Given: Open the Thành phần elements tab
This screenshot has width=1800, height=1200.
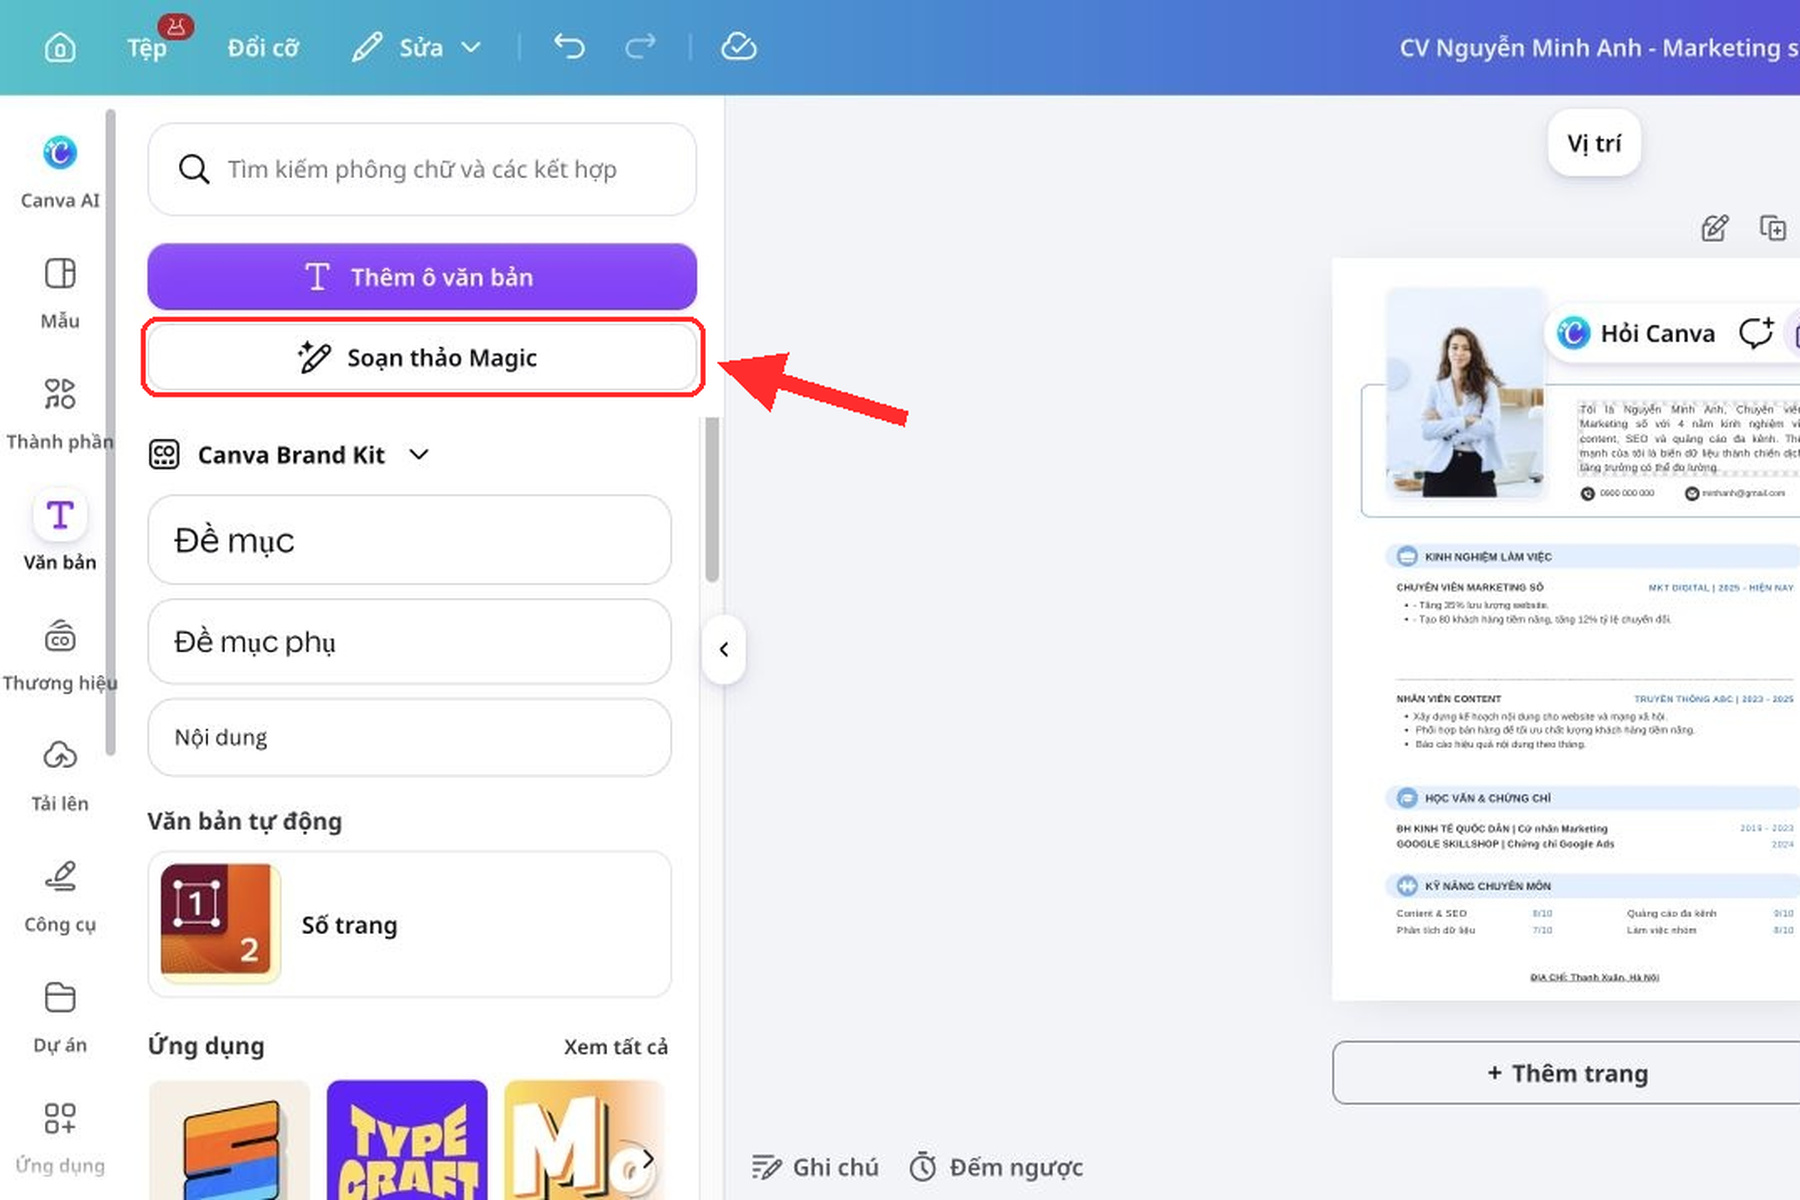Looking at the screenshot, I should [60, 414].
